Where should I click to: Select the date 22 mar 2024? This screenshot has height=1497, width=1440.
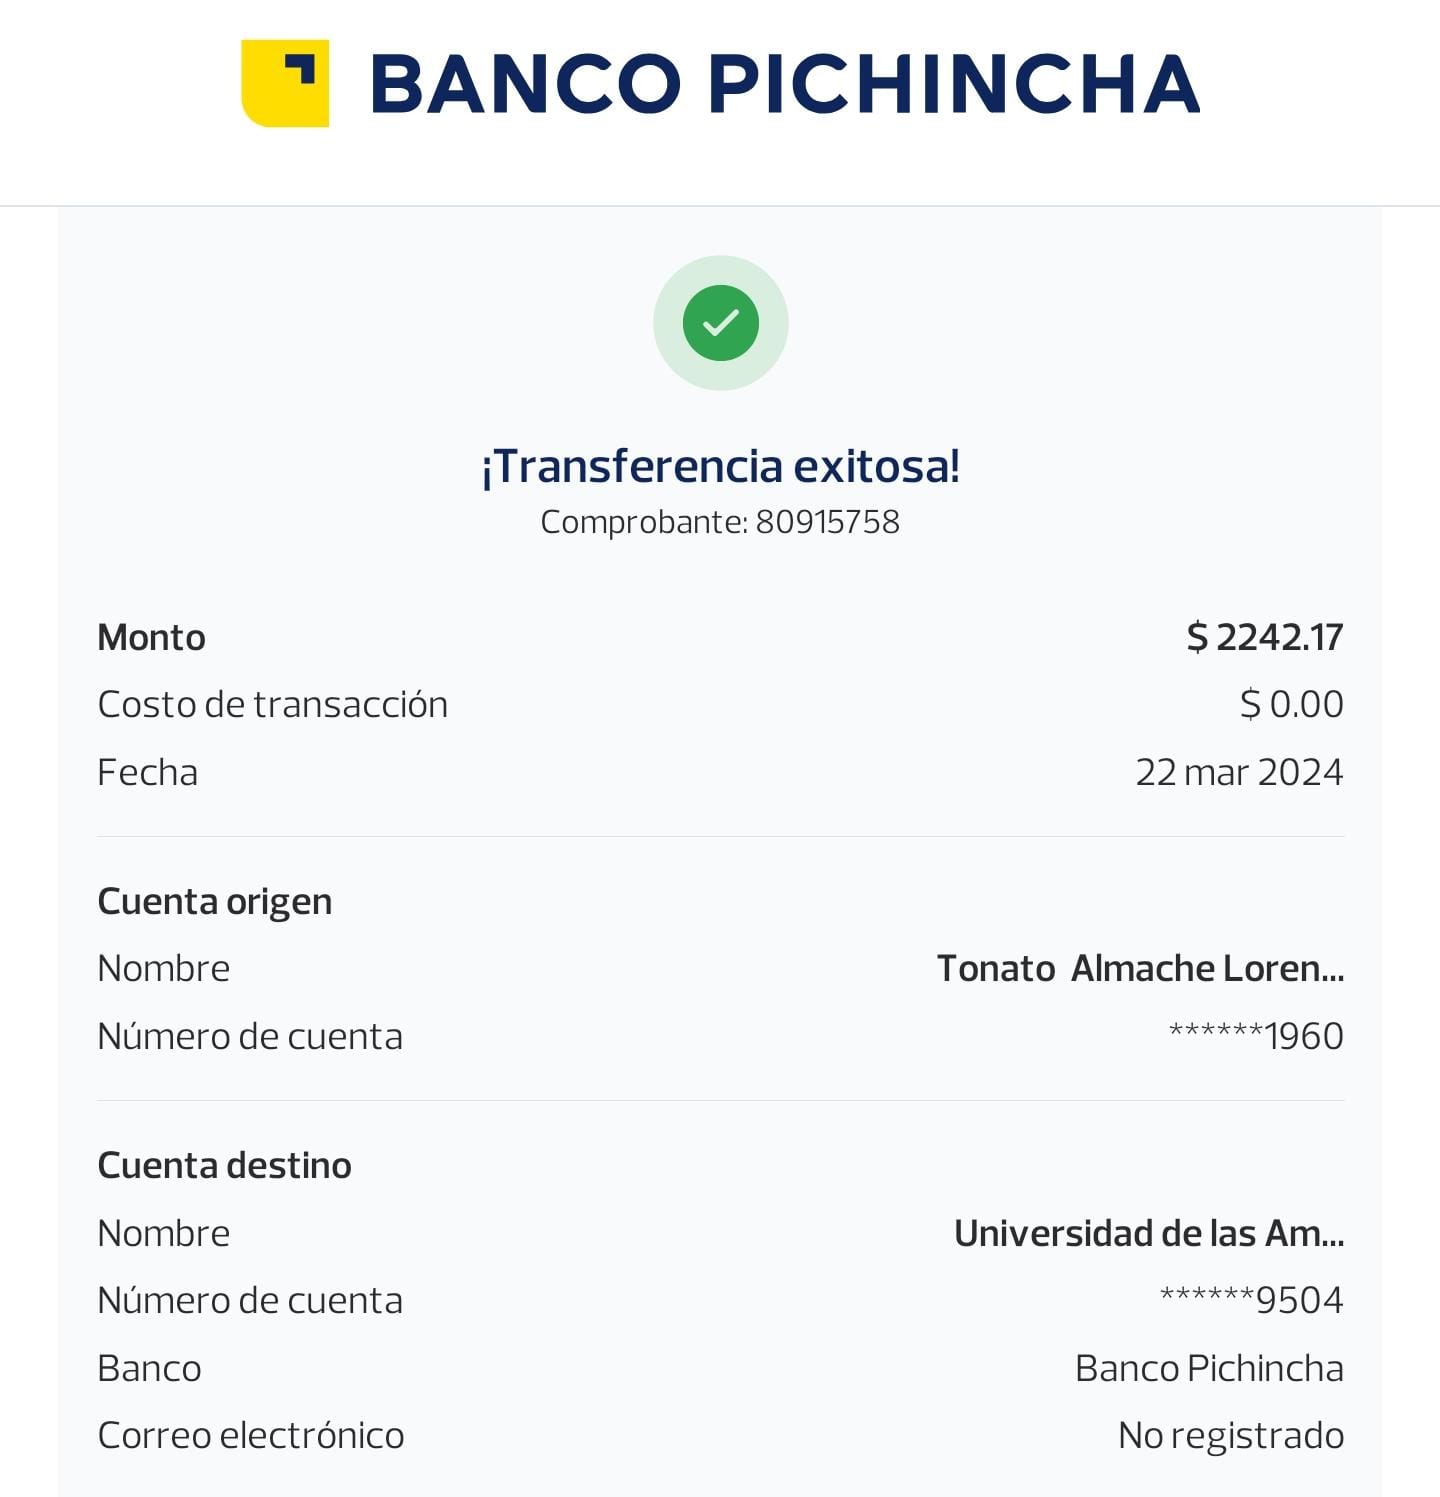tap(1238, 772)
